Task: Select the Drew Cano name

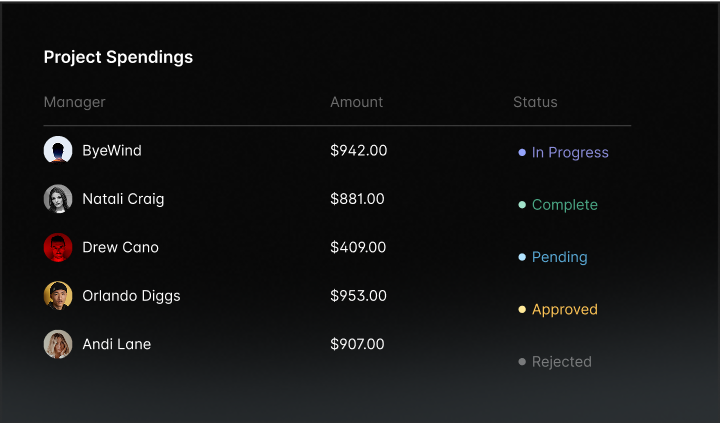Action: click(120, 247)
